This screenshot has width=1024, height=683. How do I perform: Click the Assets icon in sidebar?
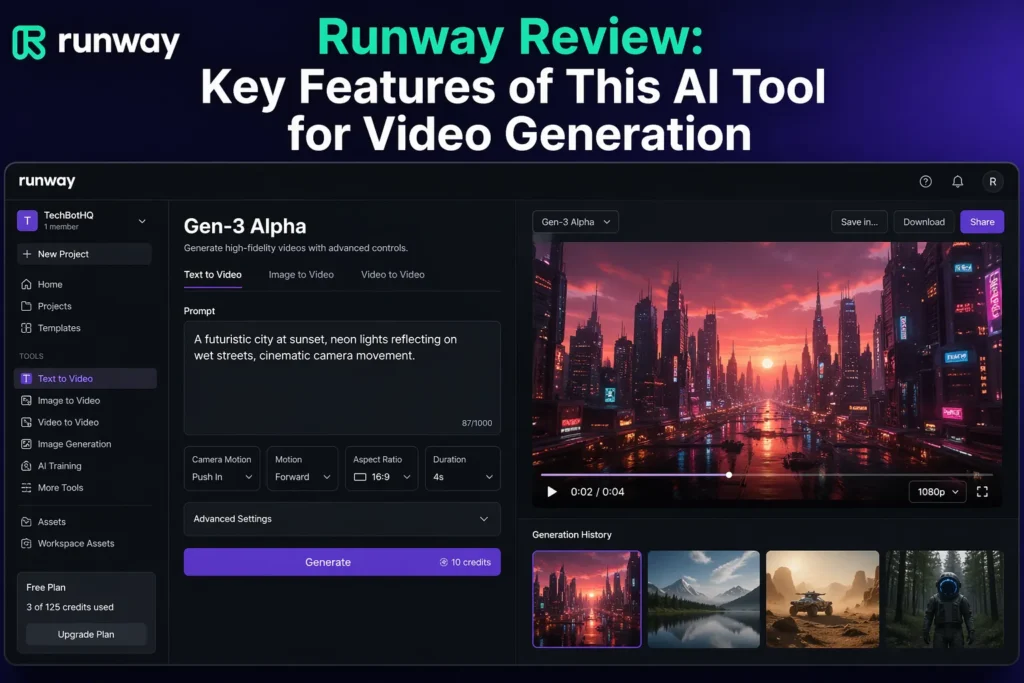click(26, 522)
